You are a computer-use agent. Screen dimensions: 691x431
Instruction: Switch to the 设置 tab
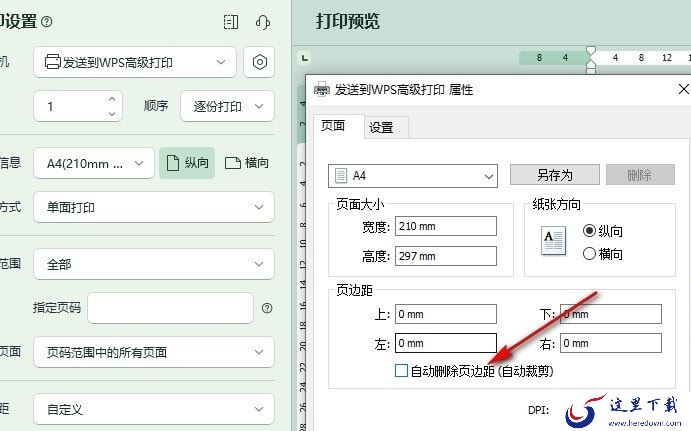tap(382, 128)
